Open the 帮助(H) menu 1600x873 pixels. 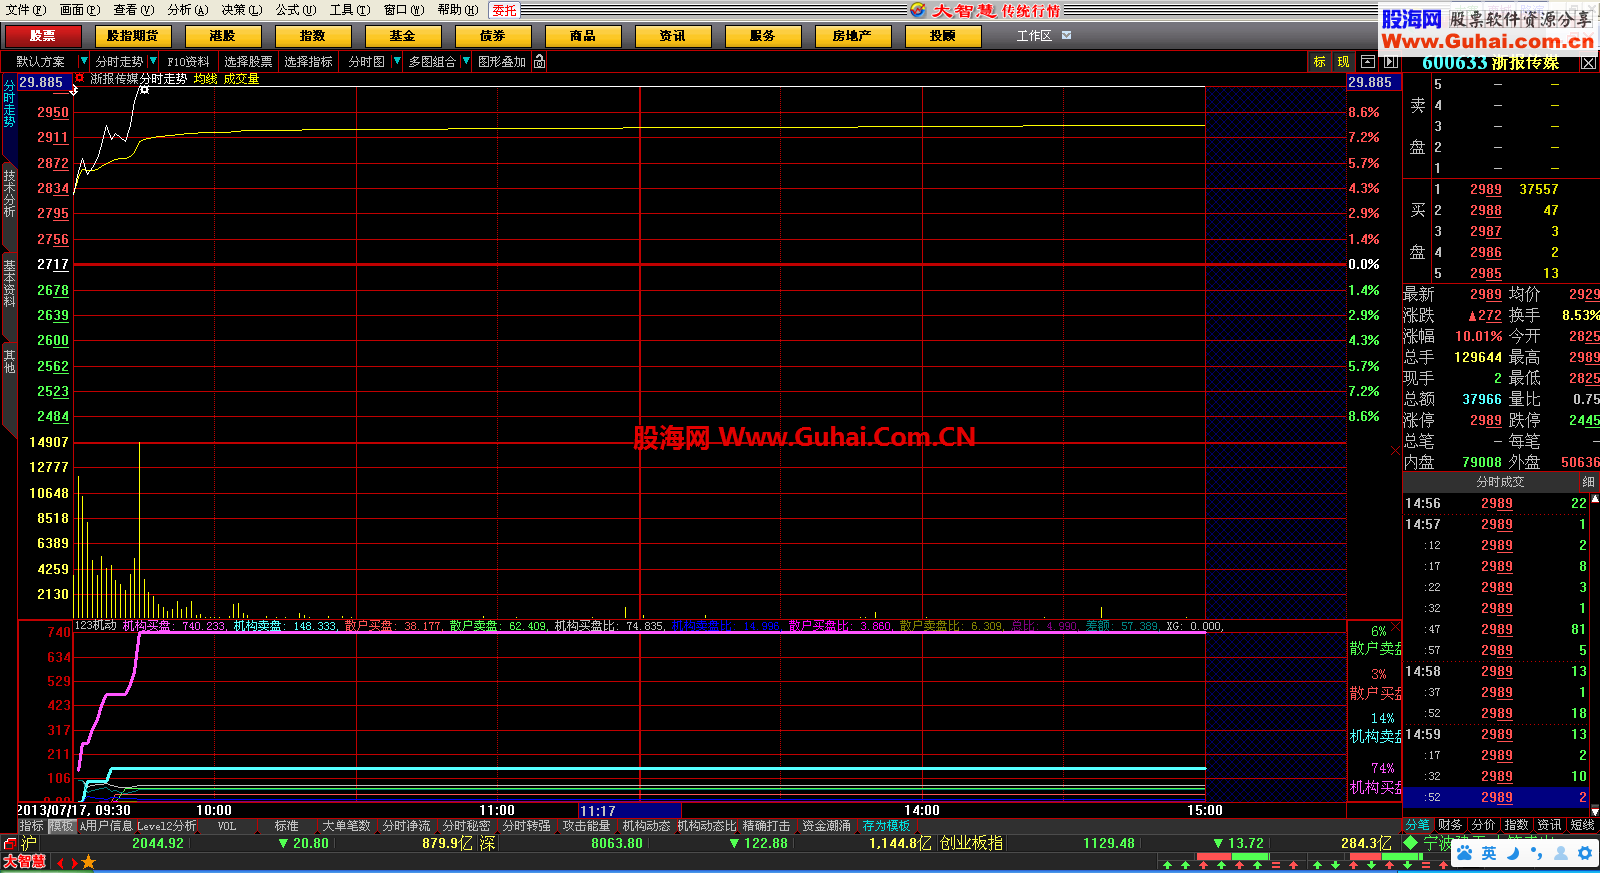[x=458, y=10]
